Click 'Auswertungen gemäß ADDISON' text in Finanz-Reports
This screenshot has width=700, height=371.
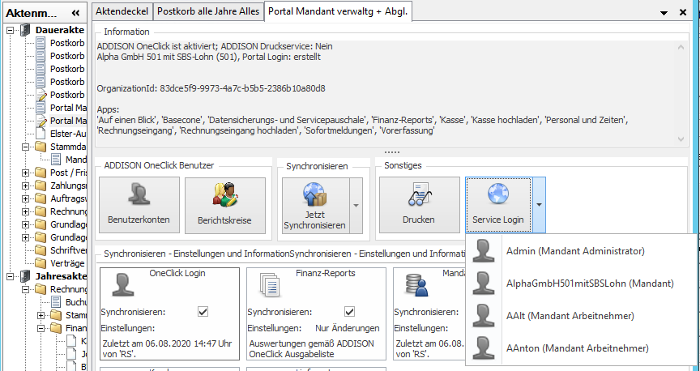(312, 344)
